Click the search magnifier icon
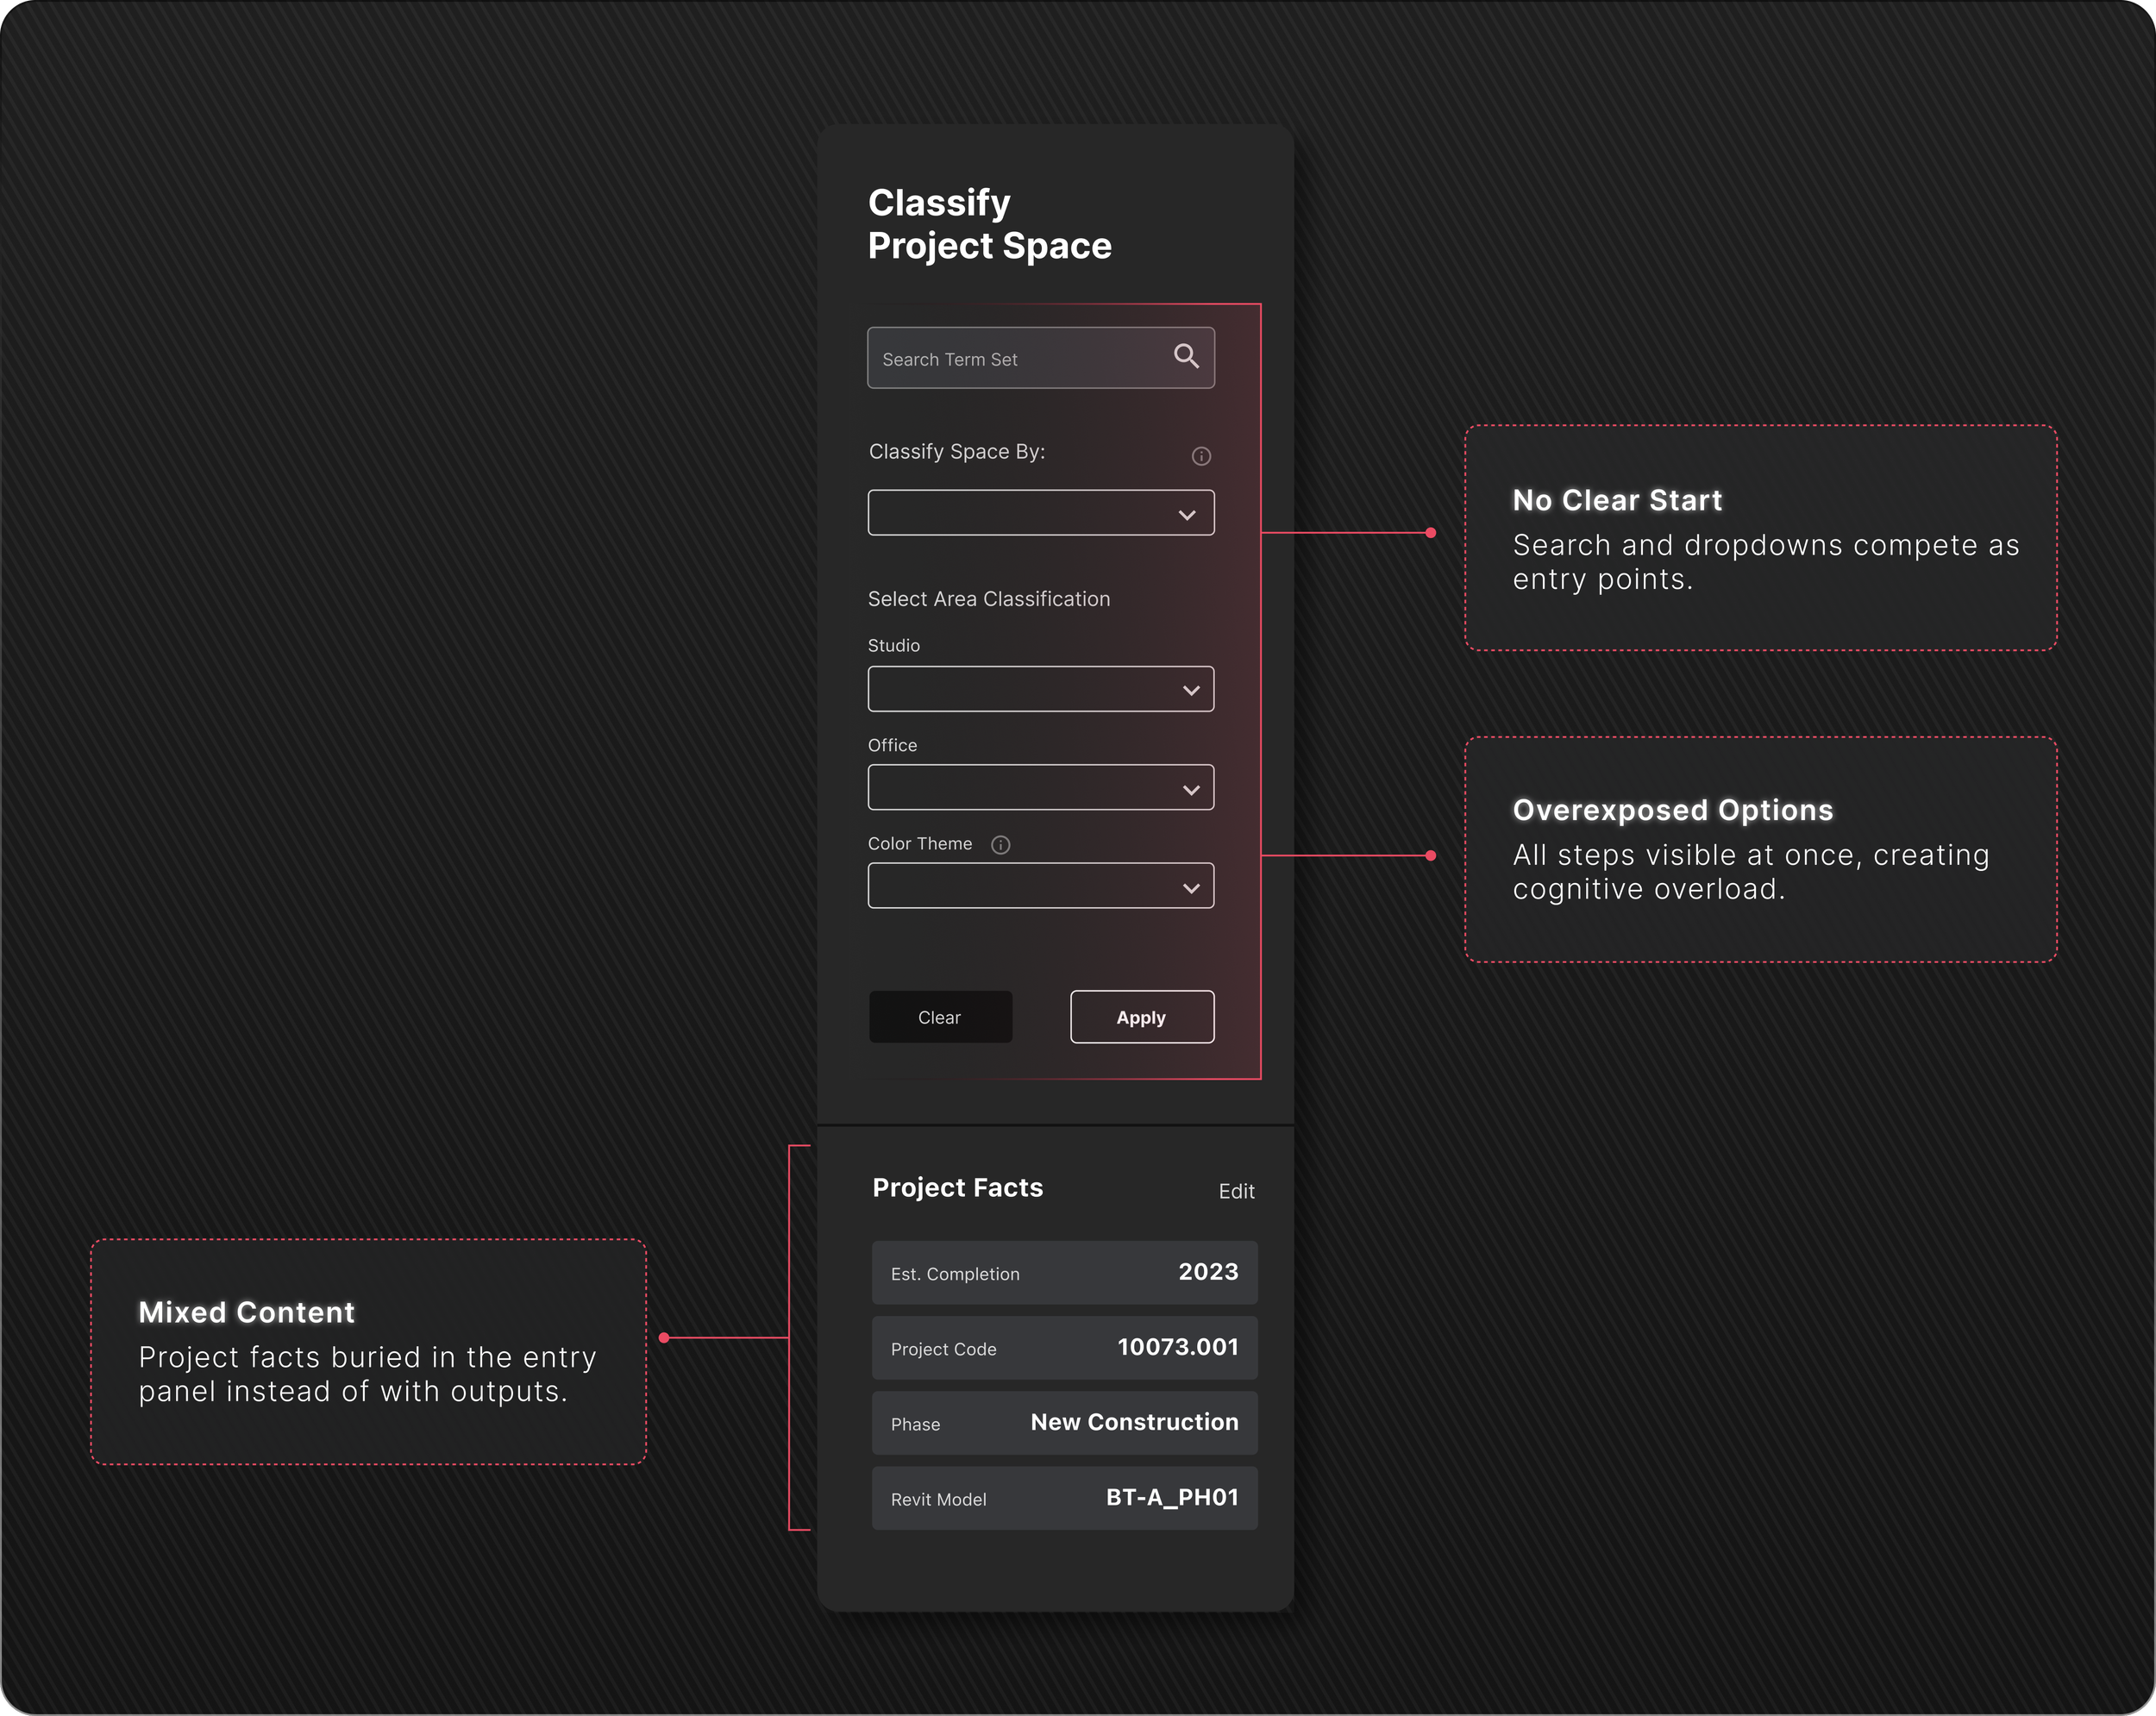This screenshot has width=2156, height=1716. (x=1186, y=356)
